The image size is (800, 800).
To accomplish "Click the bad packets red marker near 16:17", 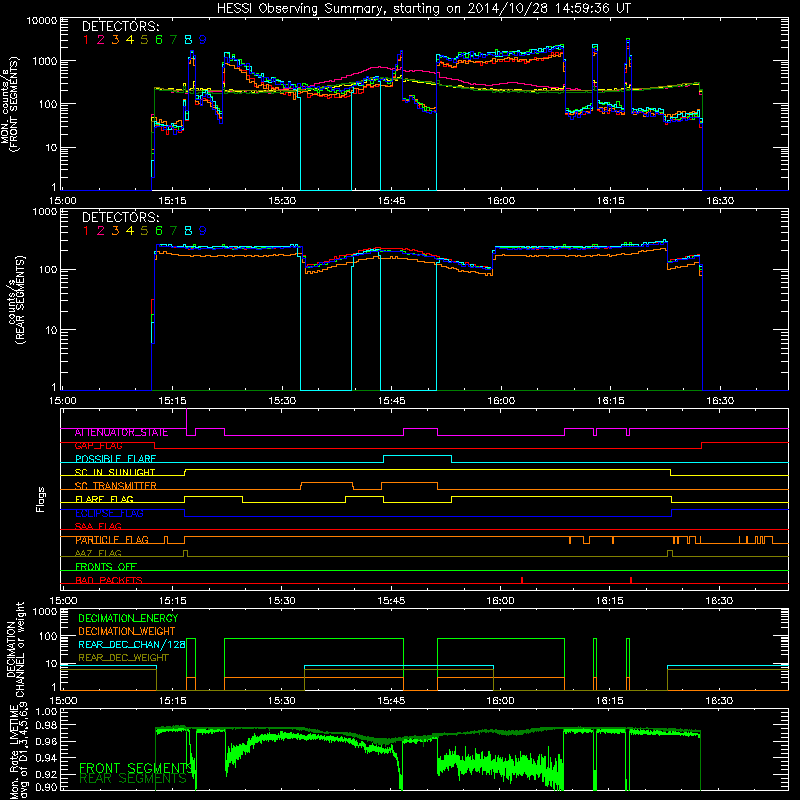I will tap(631, 580).
